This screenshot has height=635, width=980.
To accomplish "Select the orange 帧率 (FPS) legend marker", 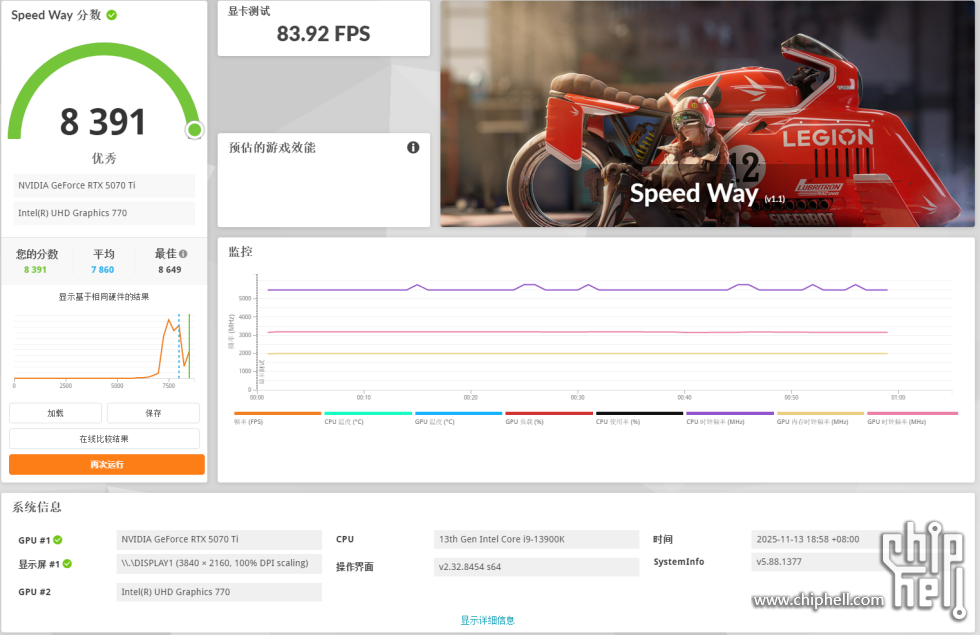I will pyautogui.click(x=275, y=413).
